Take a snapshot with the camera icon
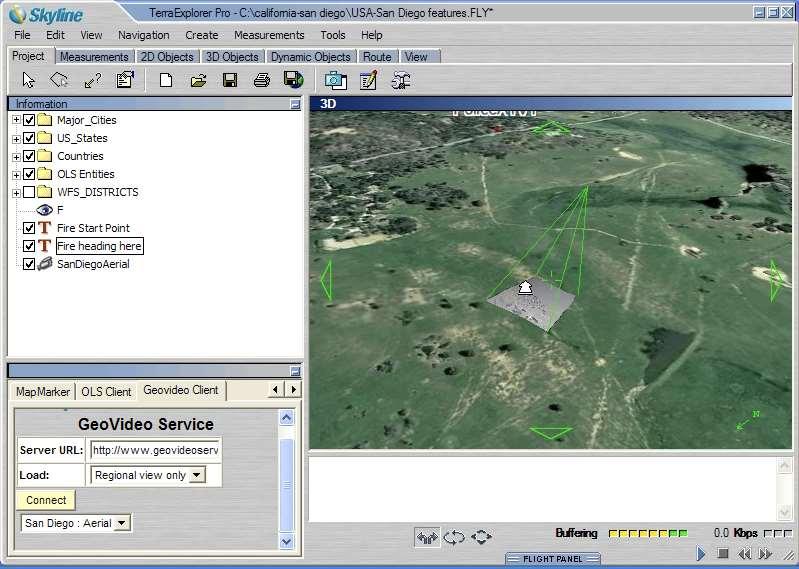The image size is (799, 569). coord(336,80)
